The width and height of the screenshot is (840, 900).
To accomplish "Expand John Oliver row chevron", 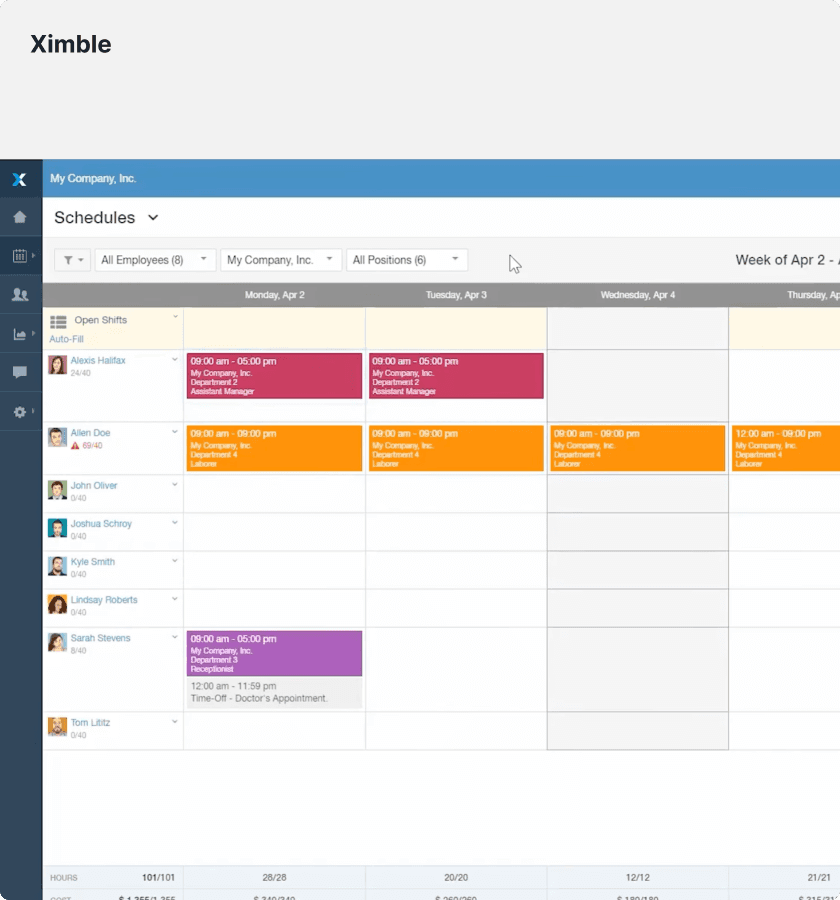I will click(x=175, y=484).
